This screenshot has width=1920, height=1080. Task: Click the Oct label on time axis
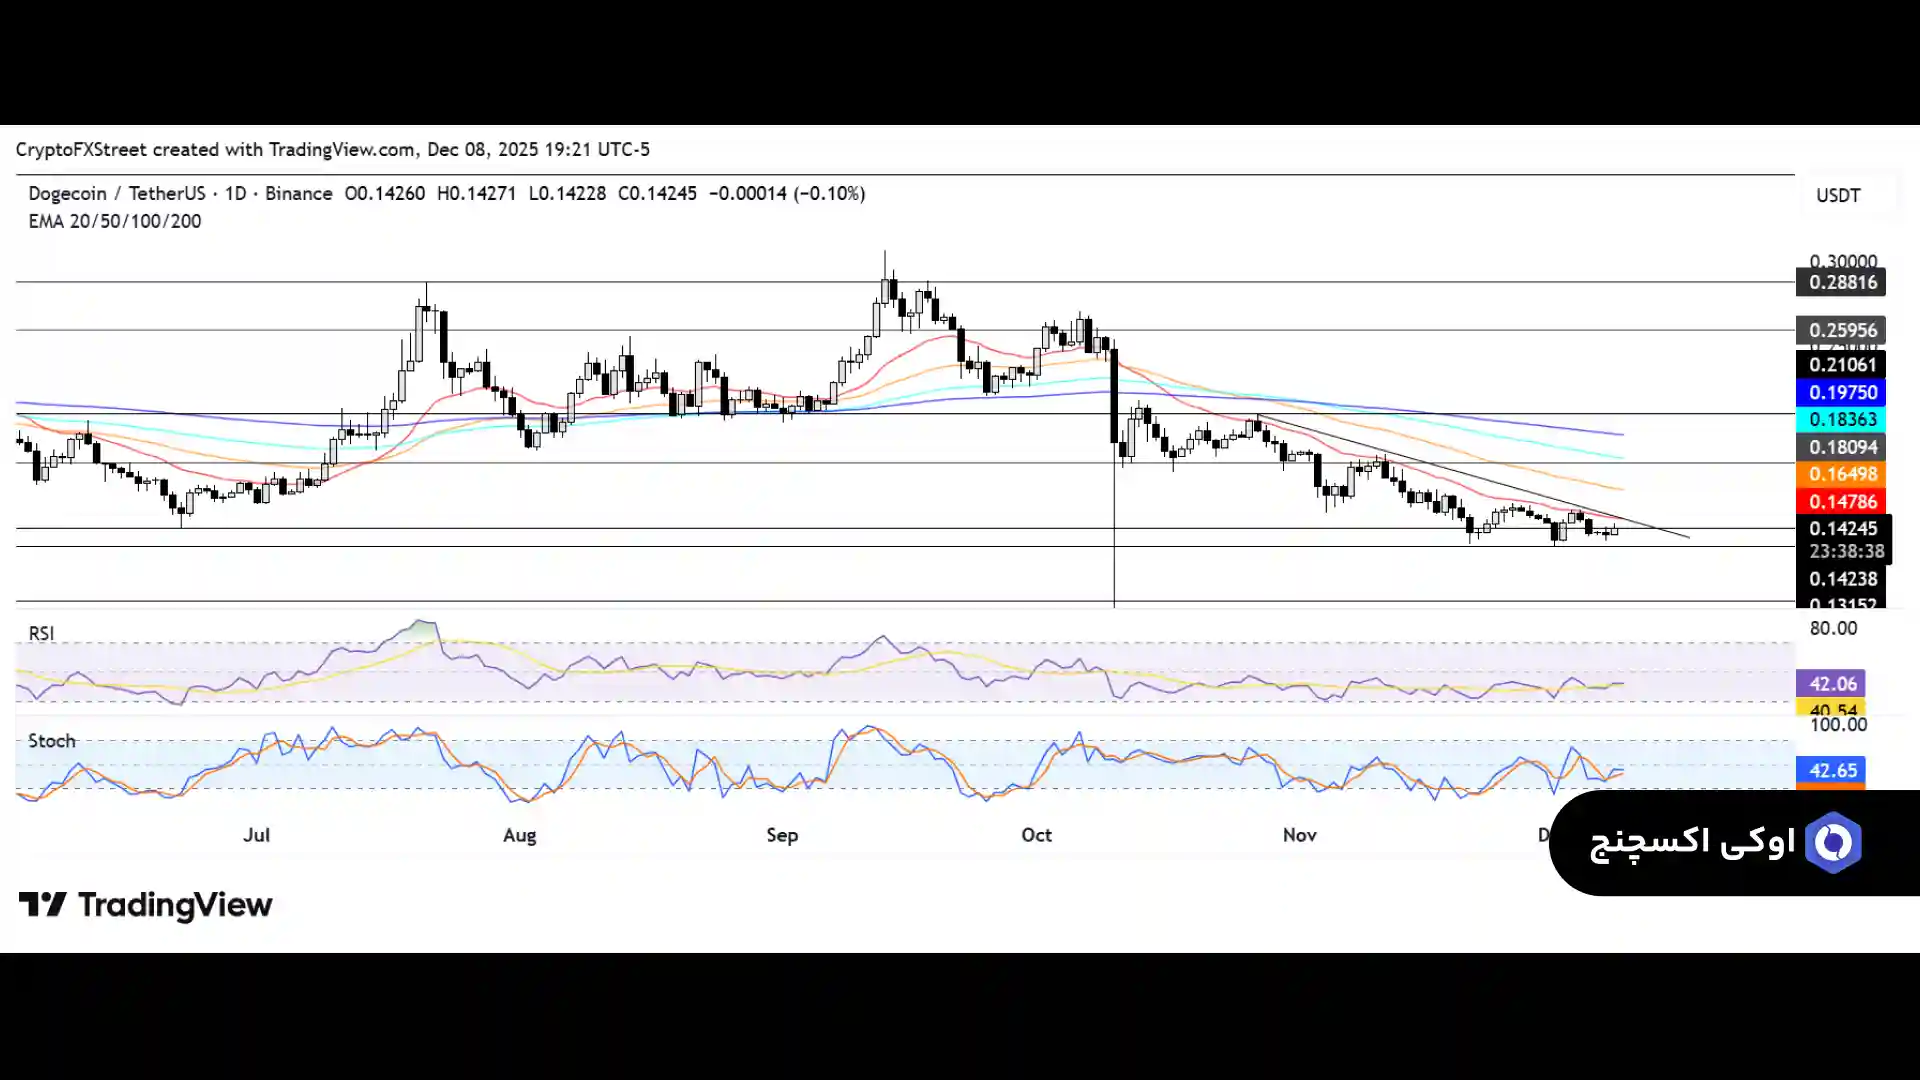point(1036,835)
